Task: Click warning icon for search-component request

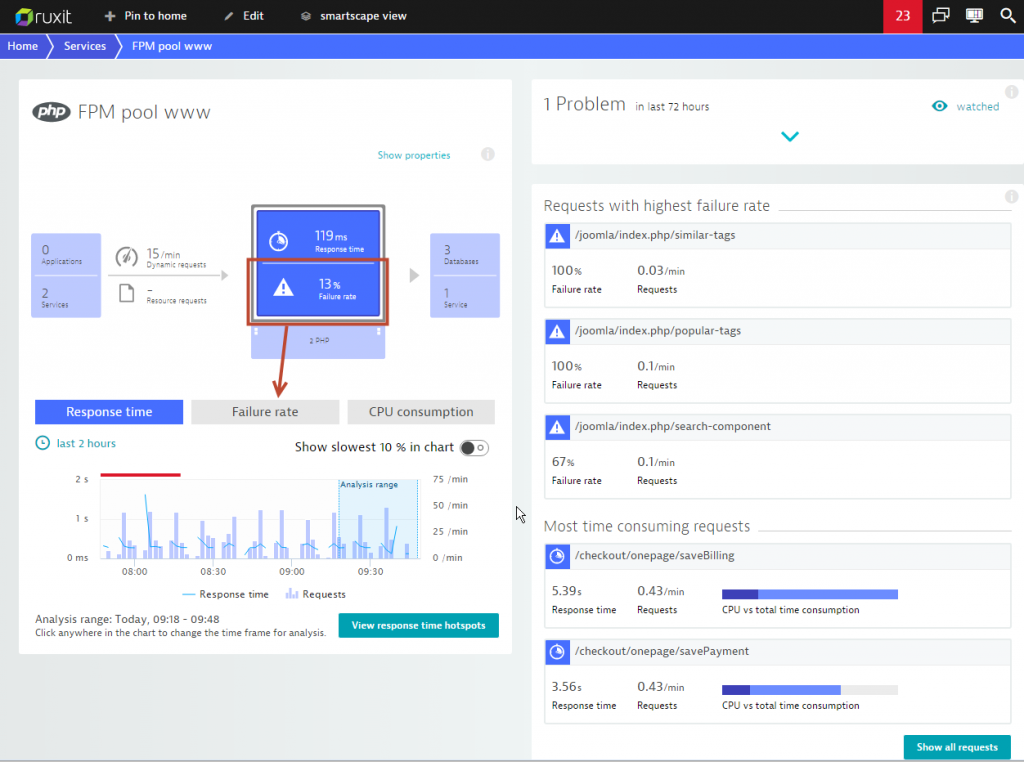Action: tap(557, 427)
